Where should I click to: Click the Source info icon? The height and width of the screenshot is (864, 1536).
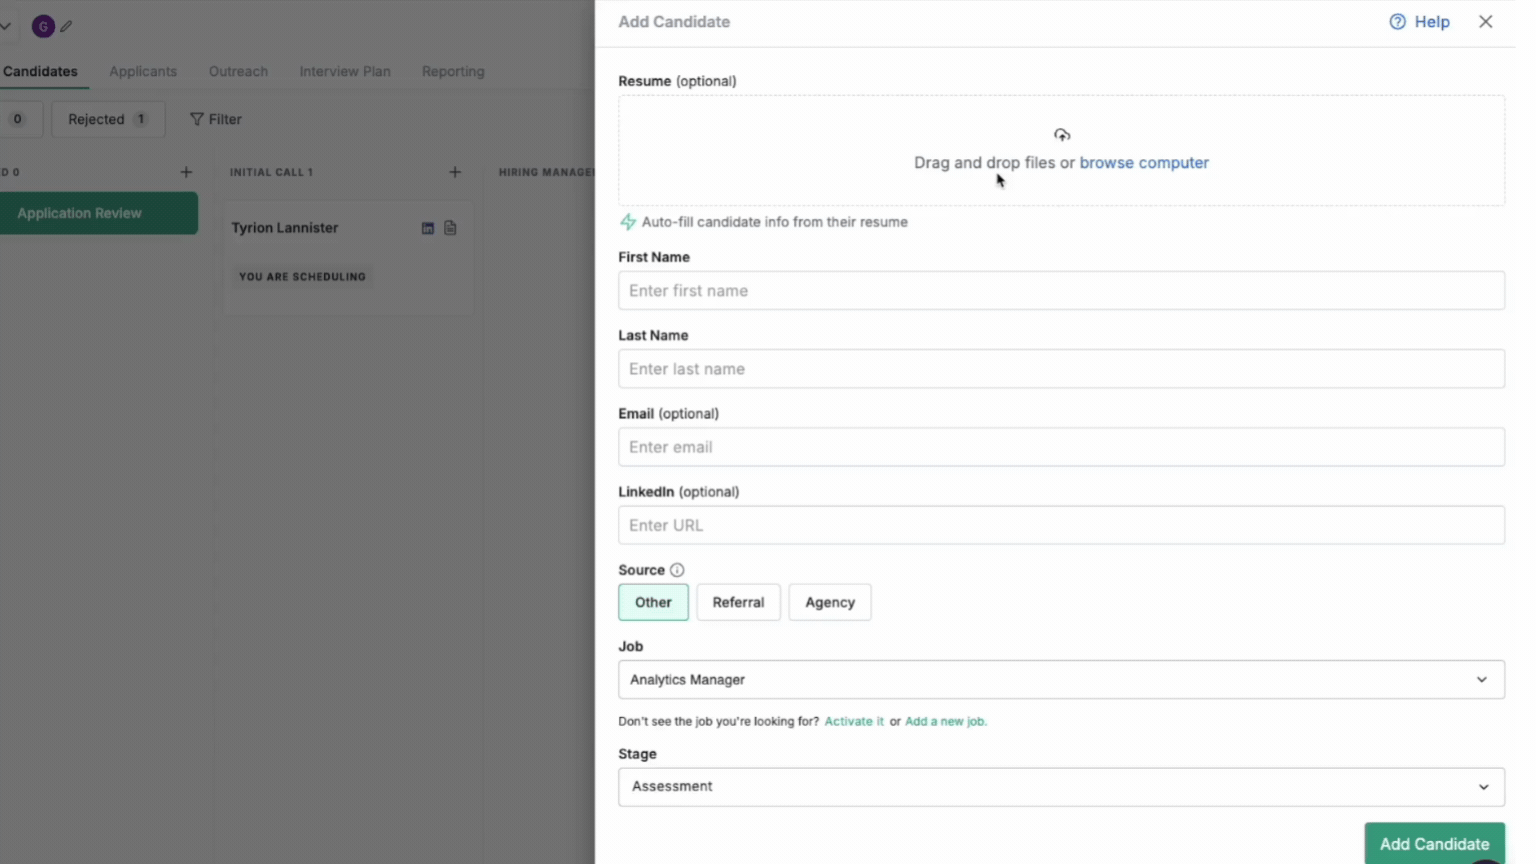point(677,570)
